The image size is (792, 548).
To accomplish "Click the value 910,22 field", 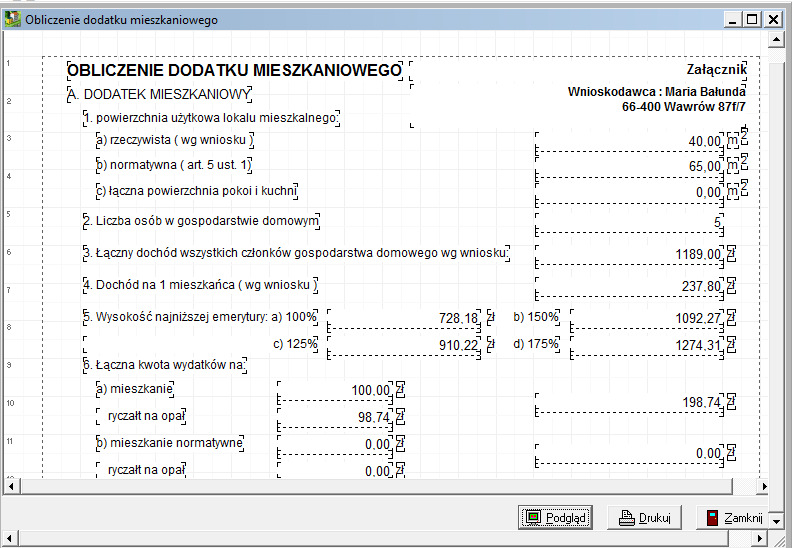I will click(404, 346).
